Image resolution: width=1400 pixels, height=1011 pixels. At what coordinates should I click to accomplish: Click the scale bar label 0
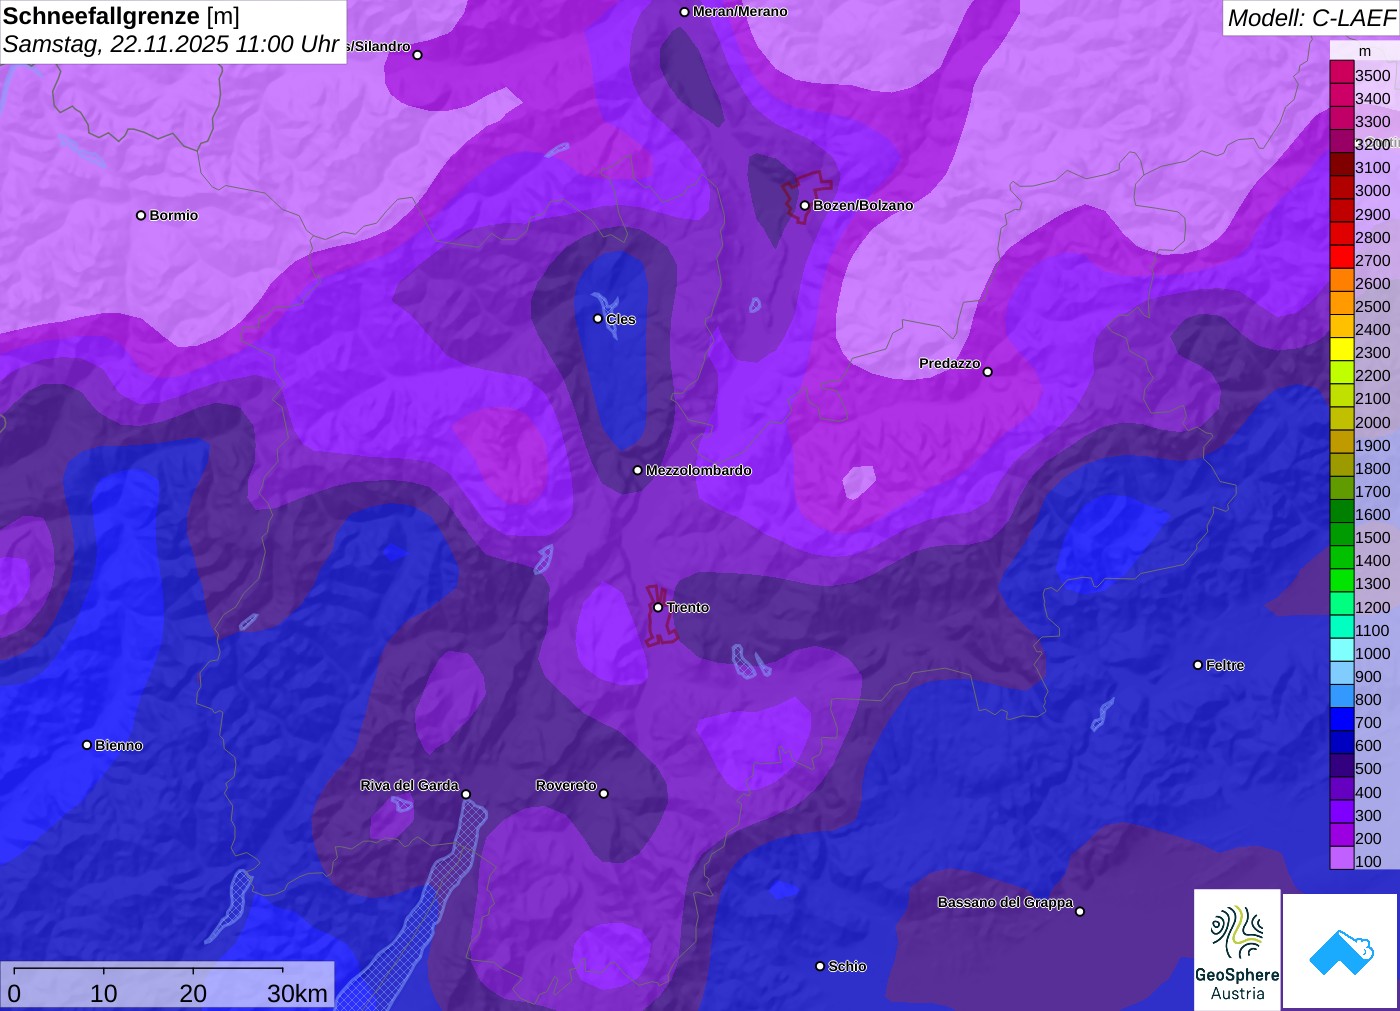[x=14, y=993]
